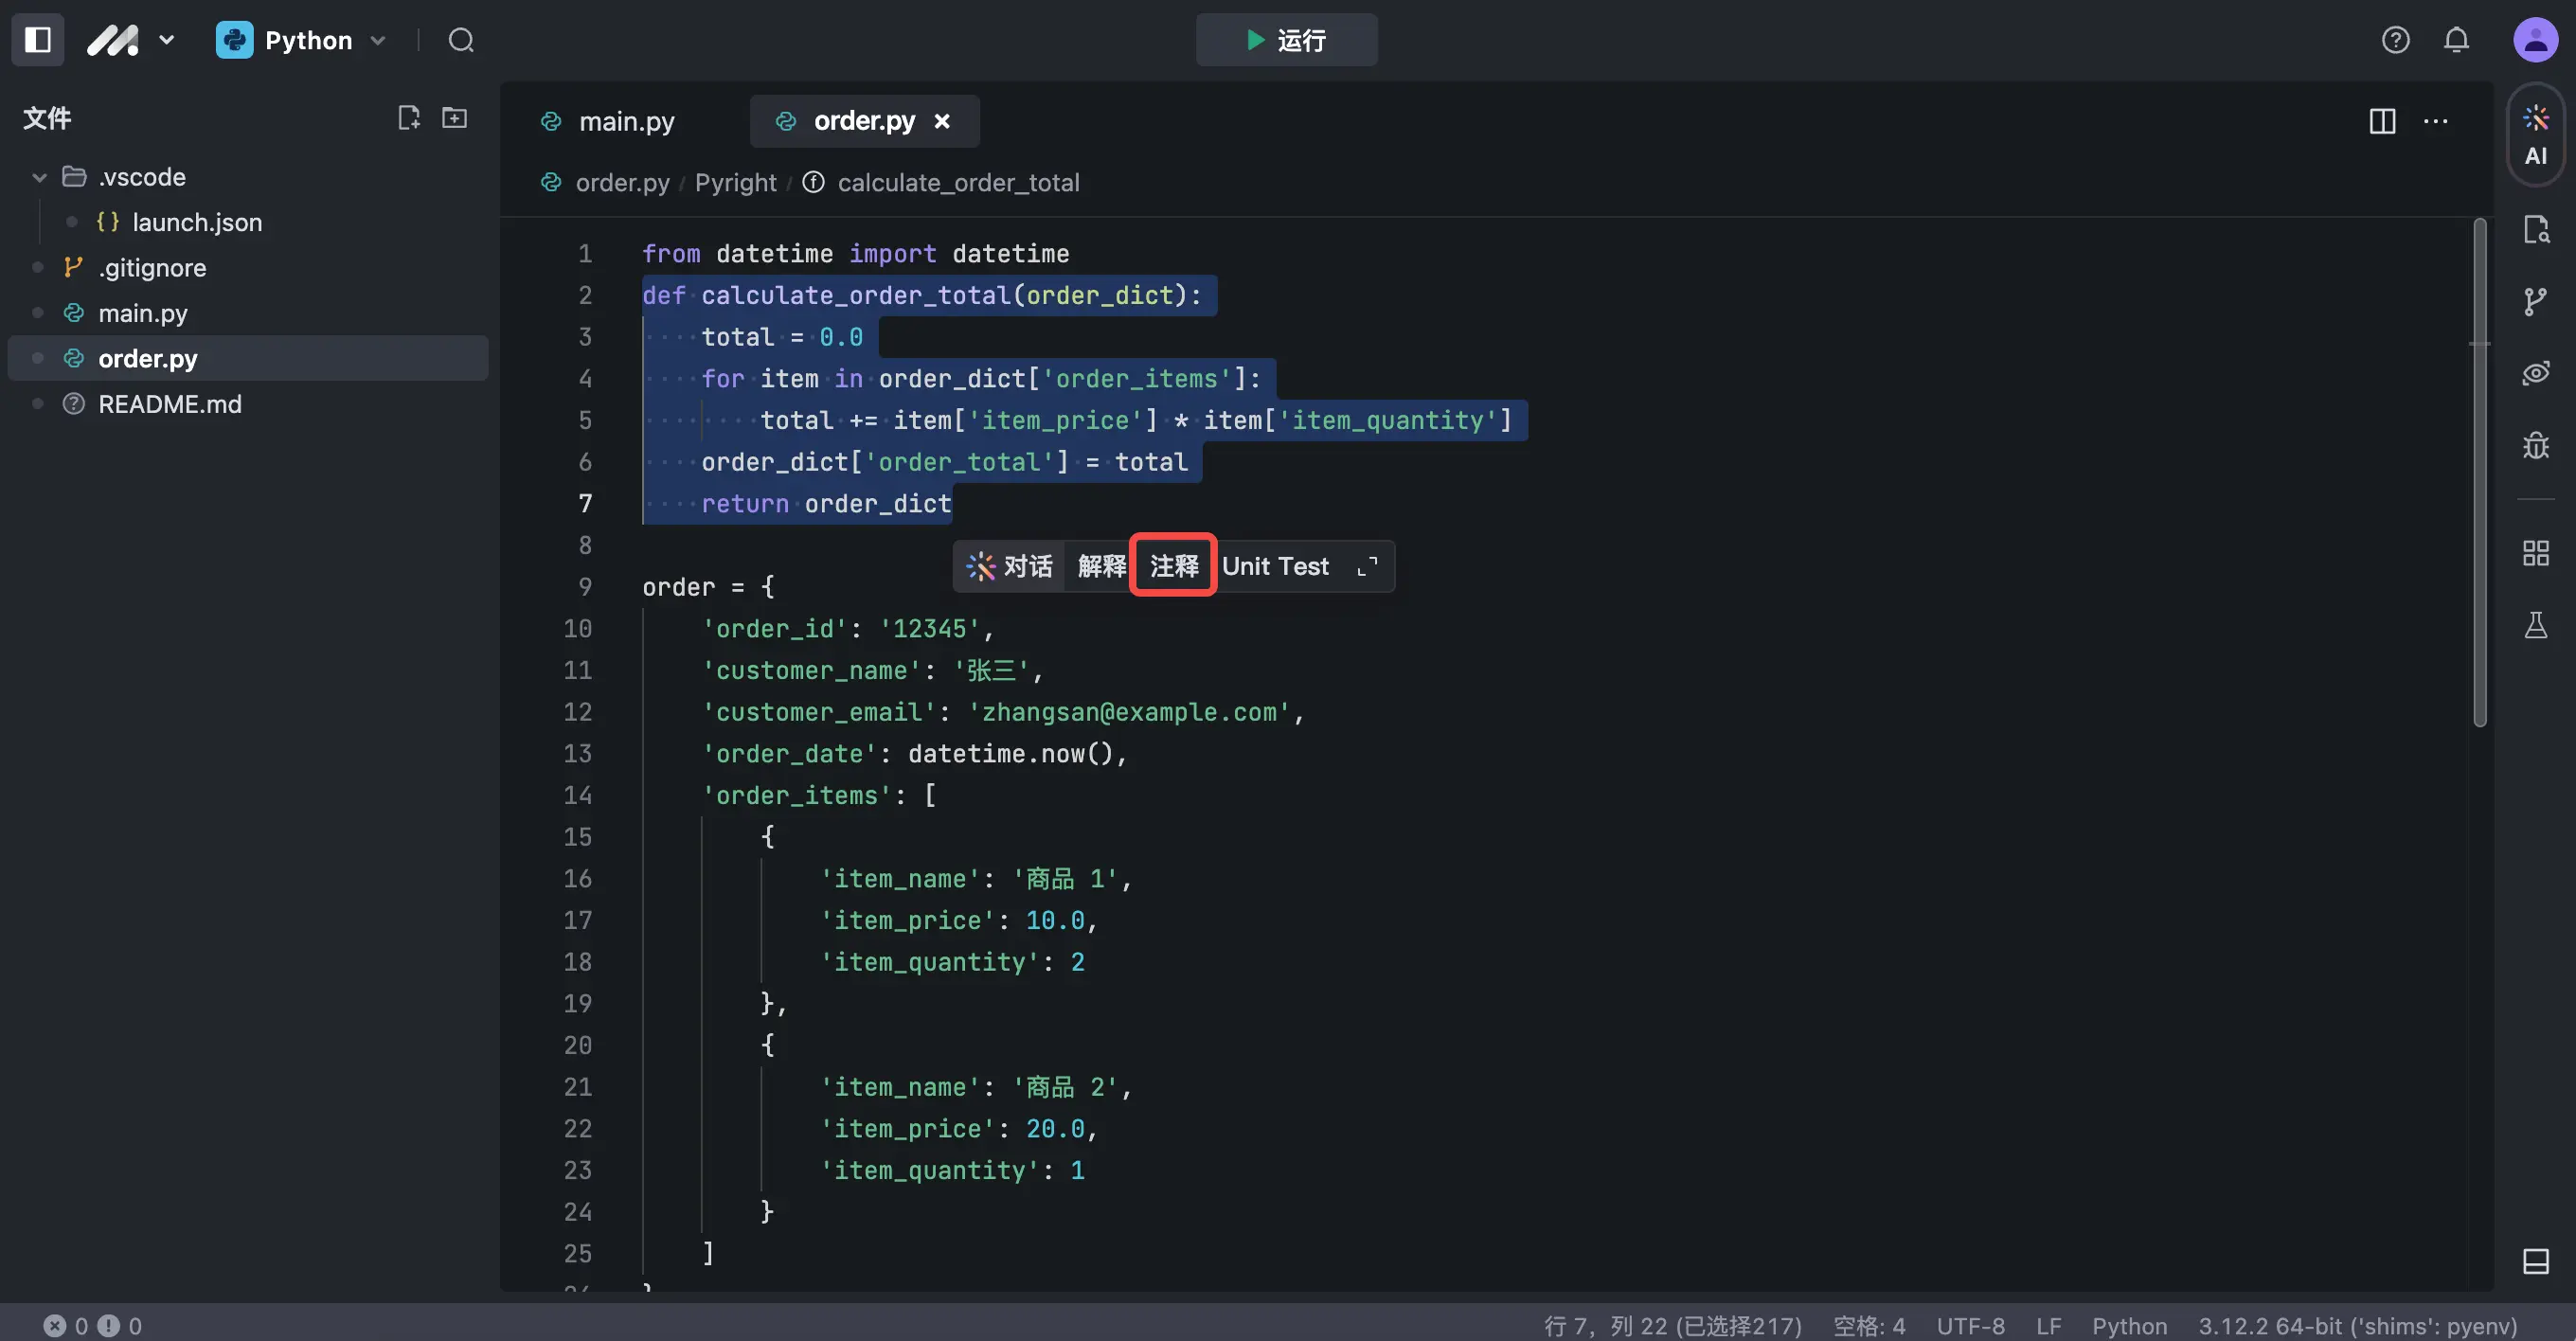Screen dimensions: 2576x1341
Task: Click function symbol icon in breadcrumb
Action: 813,182
